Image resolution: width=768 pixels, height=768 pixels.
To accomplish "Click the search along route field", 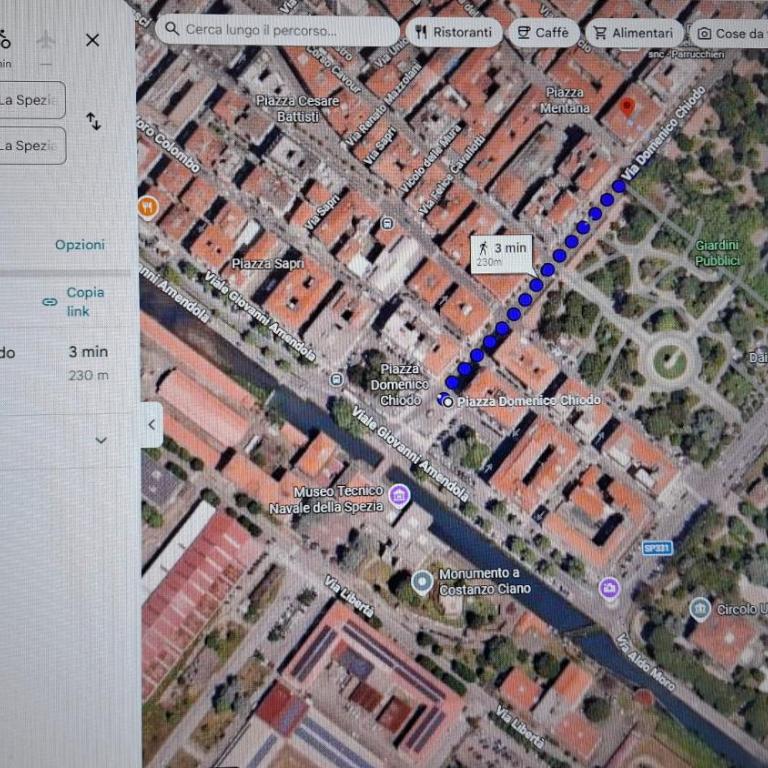I will coord(278,30).
